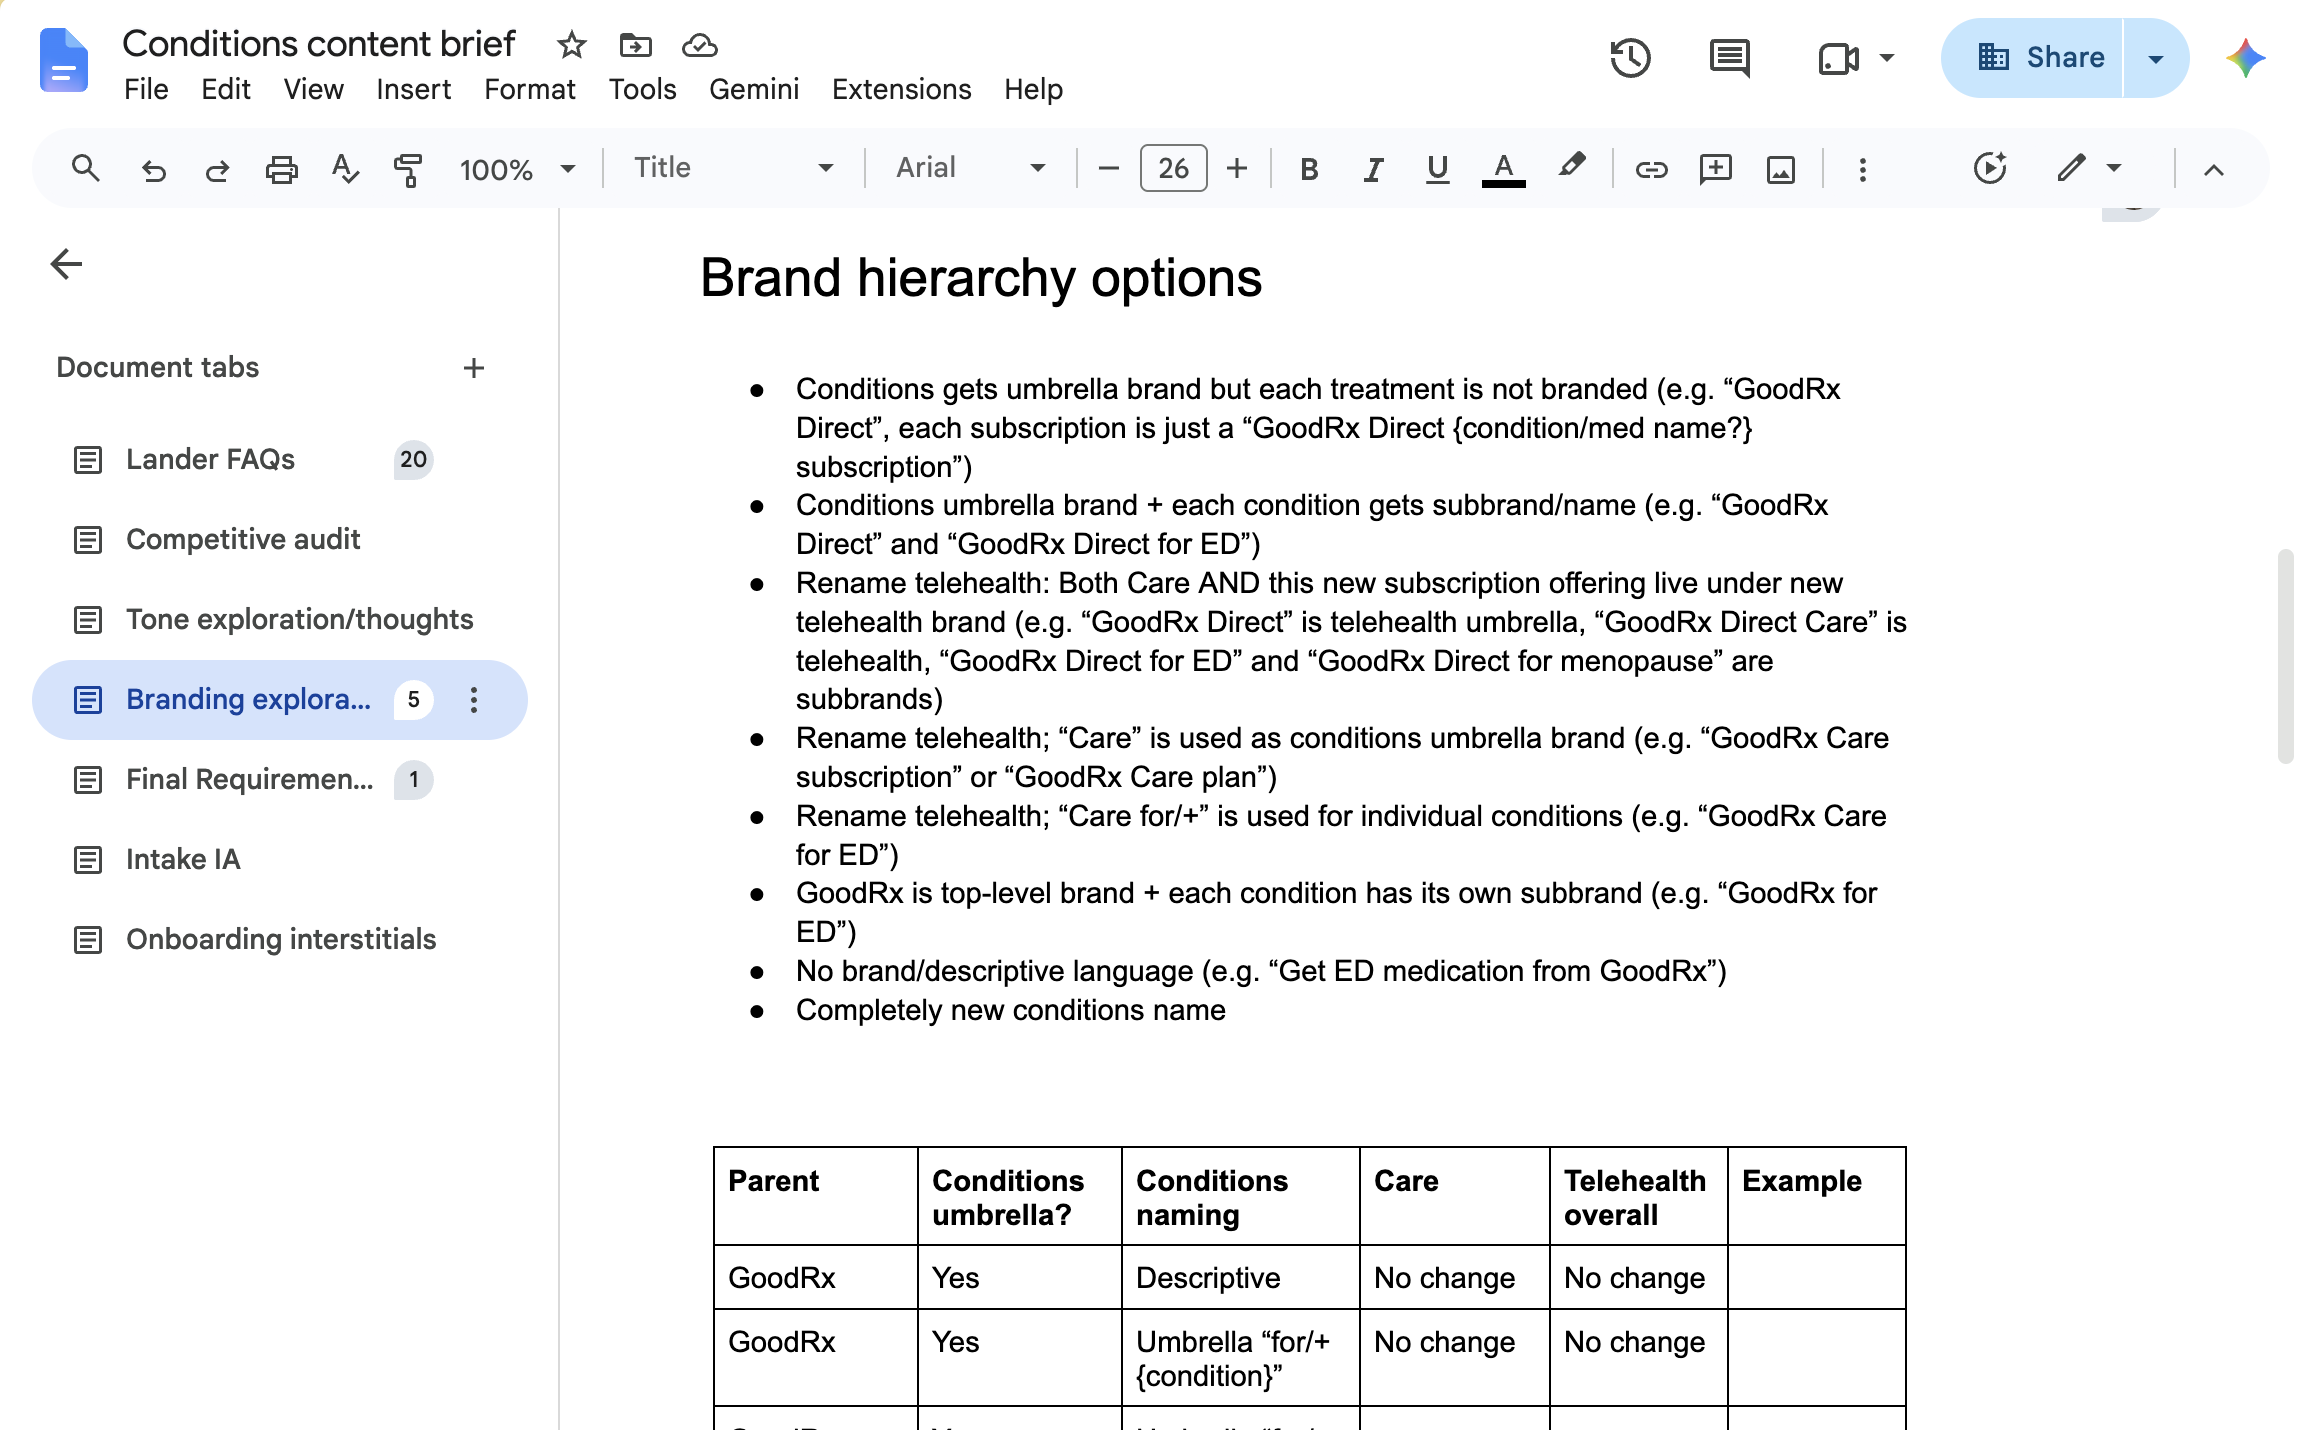The height and width of the screenshot is (1430, 2306).
Task: Open the paragraph style dropdown showing Title
Action: [x=733, y=168]
